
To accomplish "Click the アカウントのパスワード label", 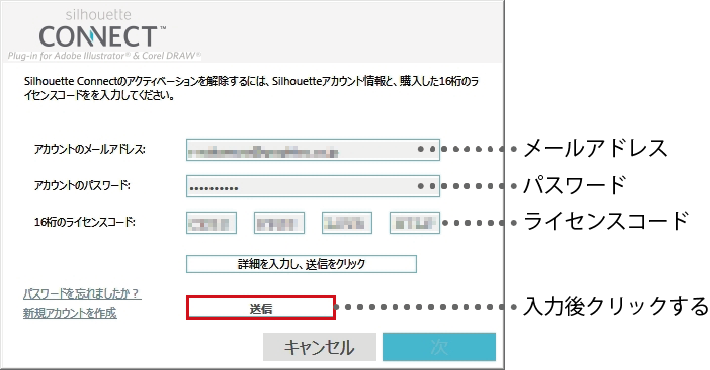I will 82,185.
